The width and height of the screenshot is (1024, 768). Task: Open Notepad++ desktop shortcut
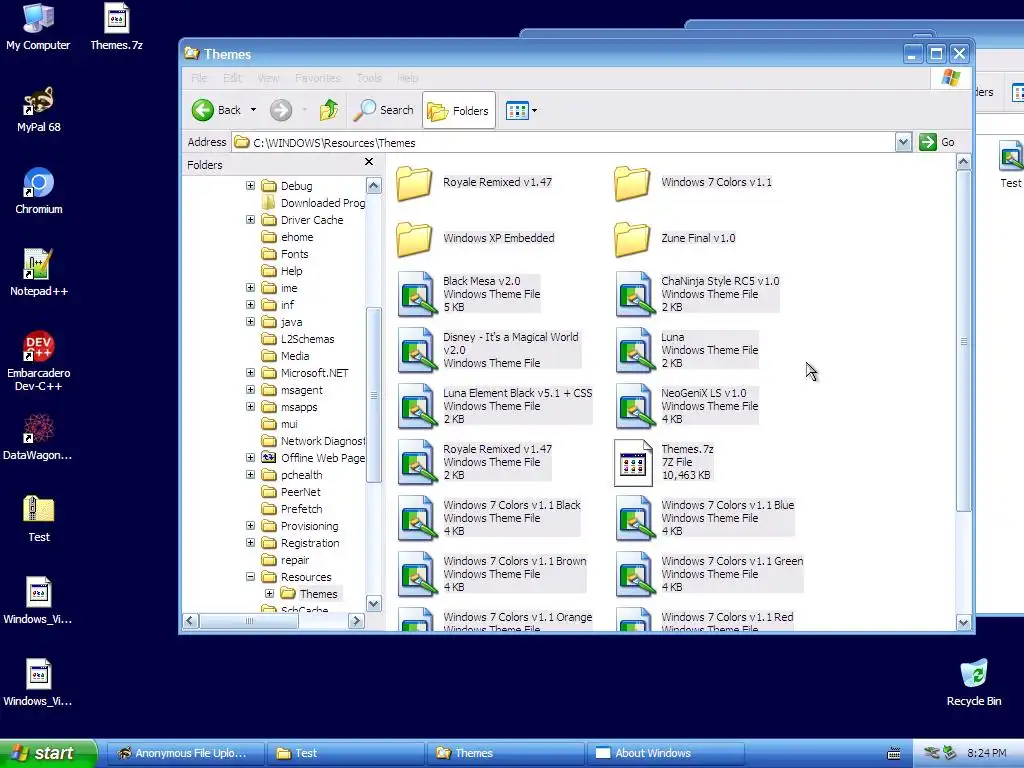(x=39, y=273)
